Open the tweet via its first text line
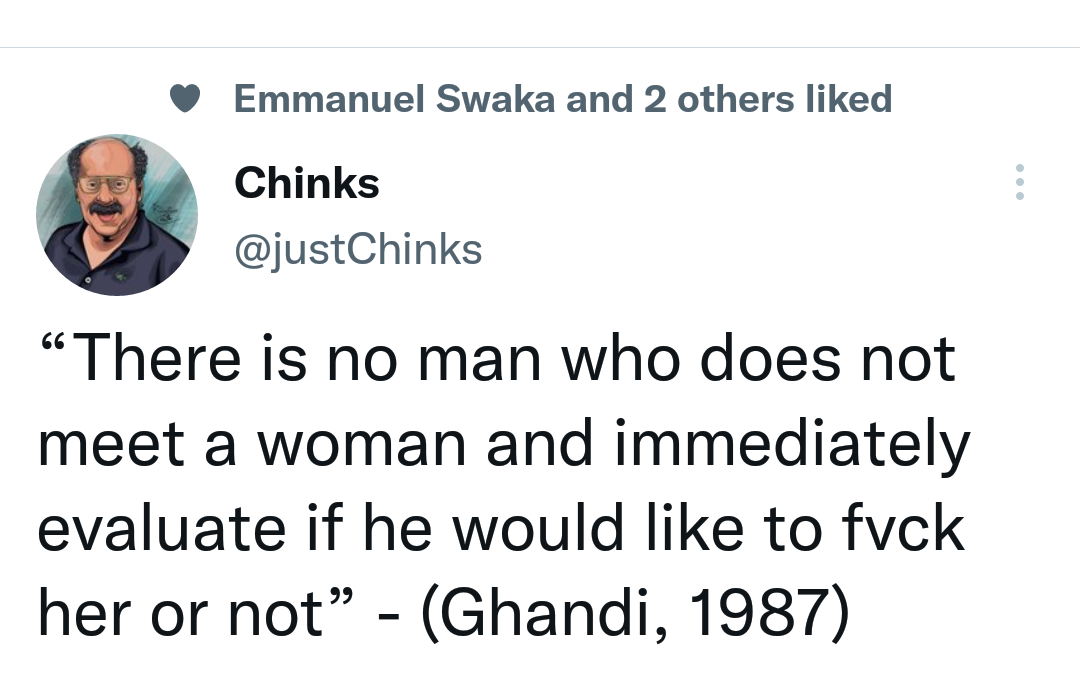 tap(497, 358)
